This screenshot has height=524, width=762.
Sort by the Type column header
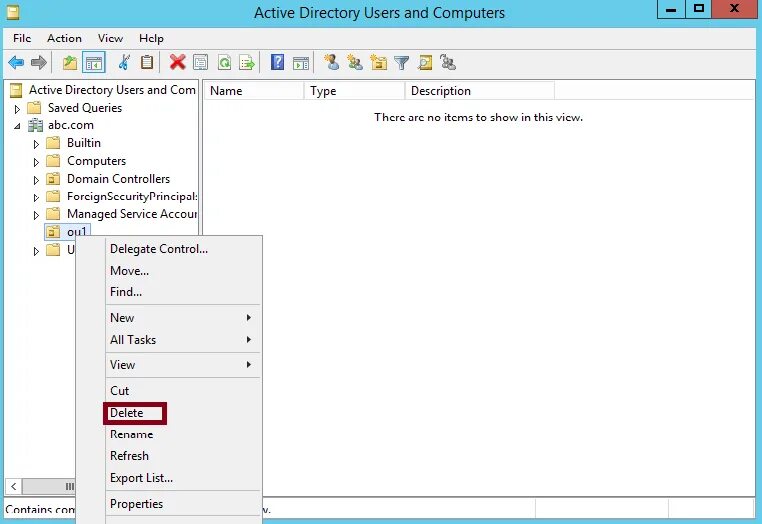(x=355, y=91)
